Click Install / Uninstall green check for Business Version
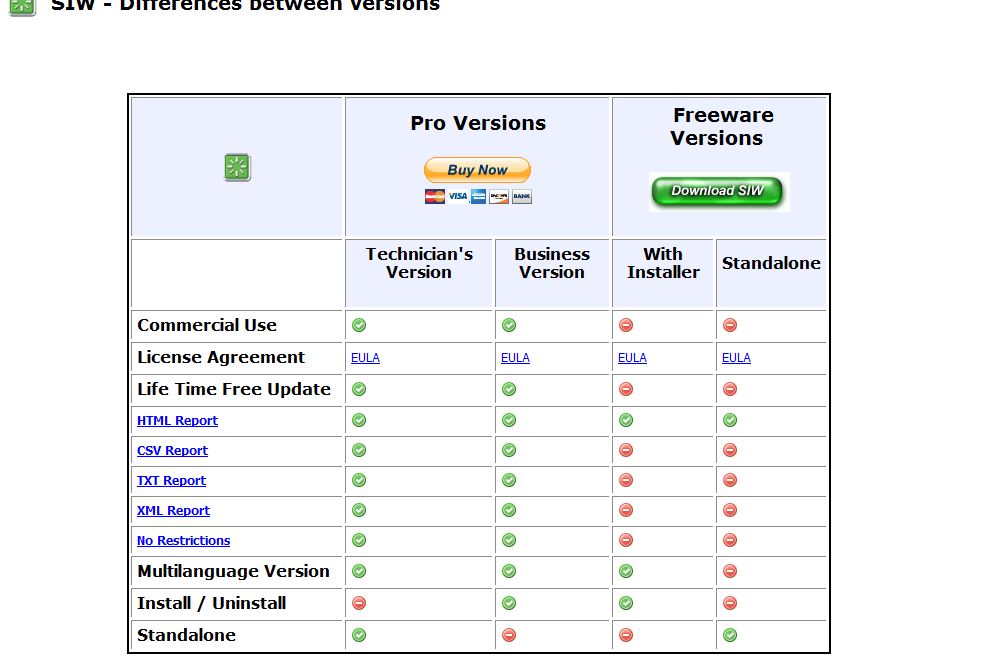This screenshot has height=671, width=990. [509, 603]
